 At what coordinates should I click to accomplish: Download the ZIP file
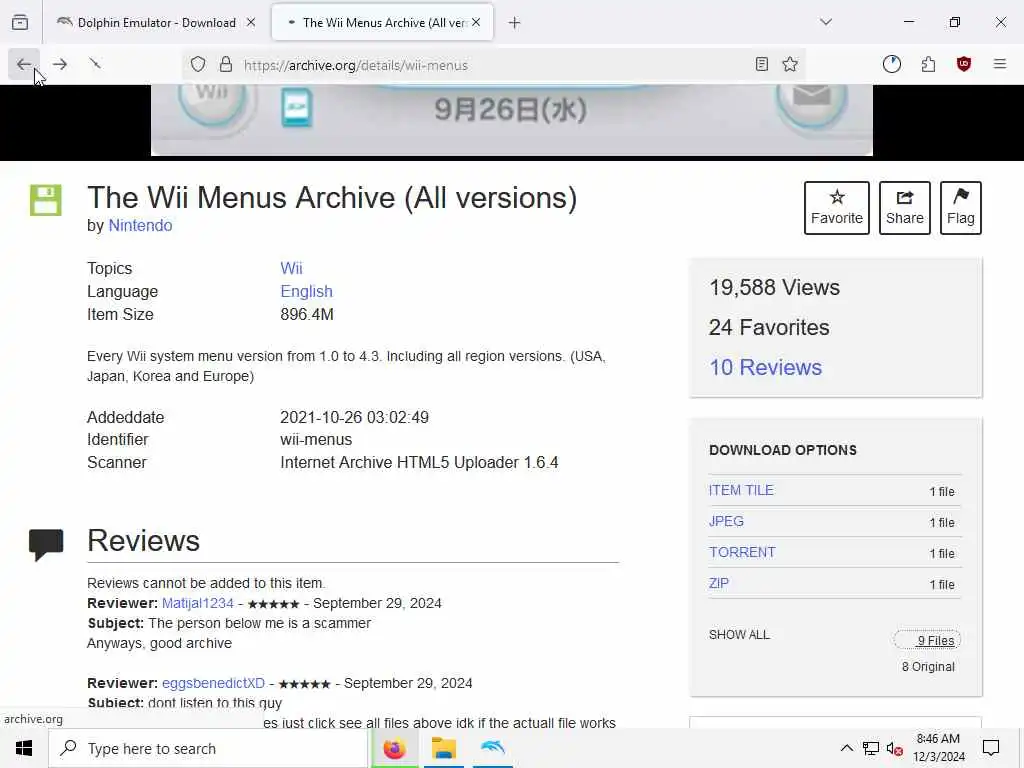[719, 583]
